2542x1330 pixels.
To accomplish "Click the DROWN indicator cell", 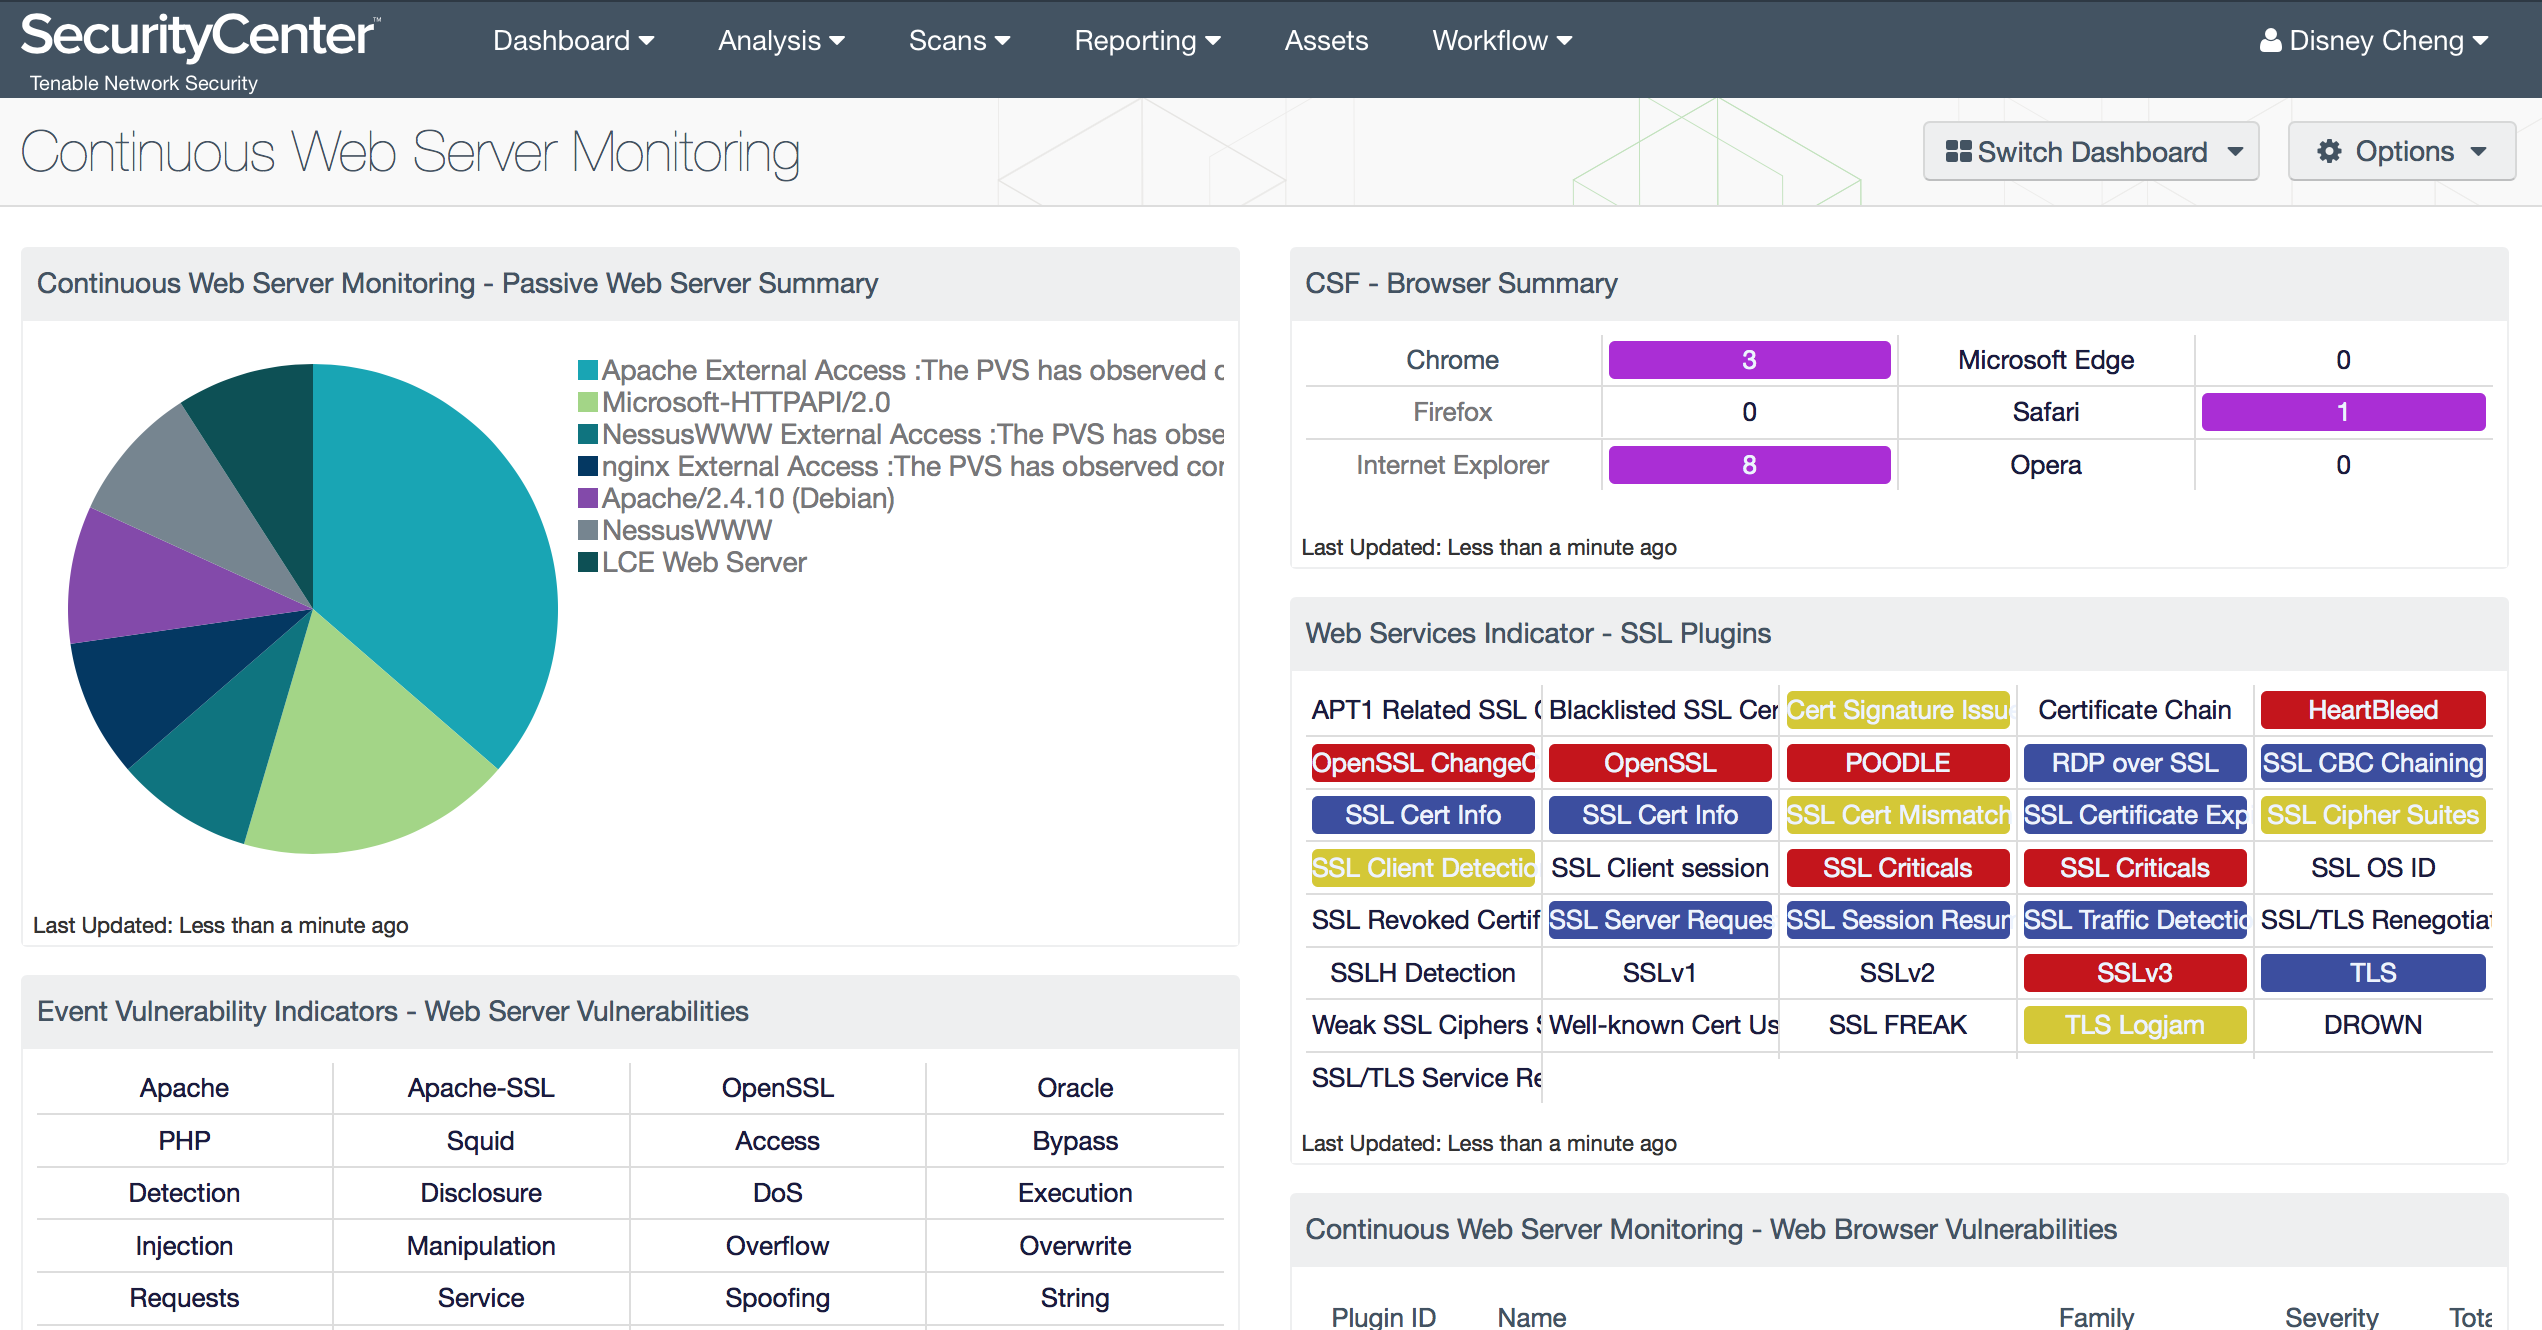I will pyautogui.click(x=2373, y=1025).
